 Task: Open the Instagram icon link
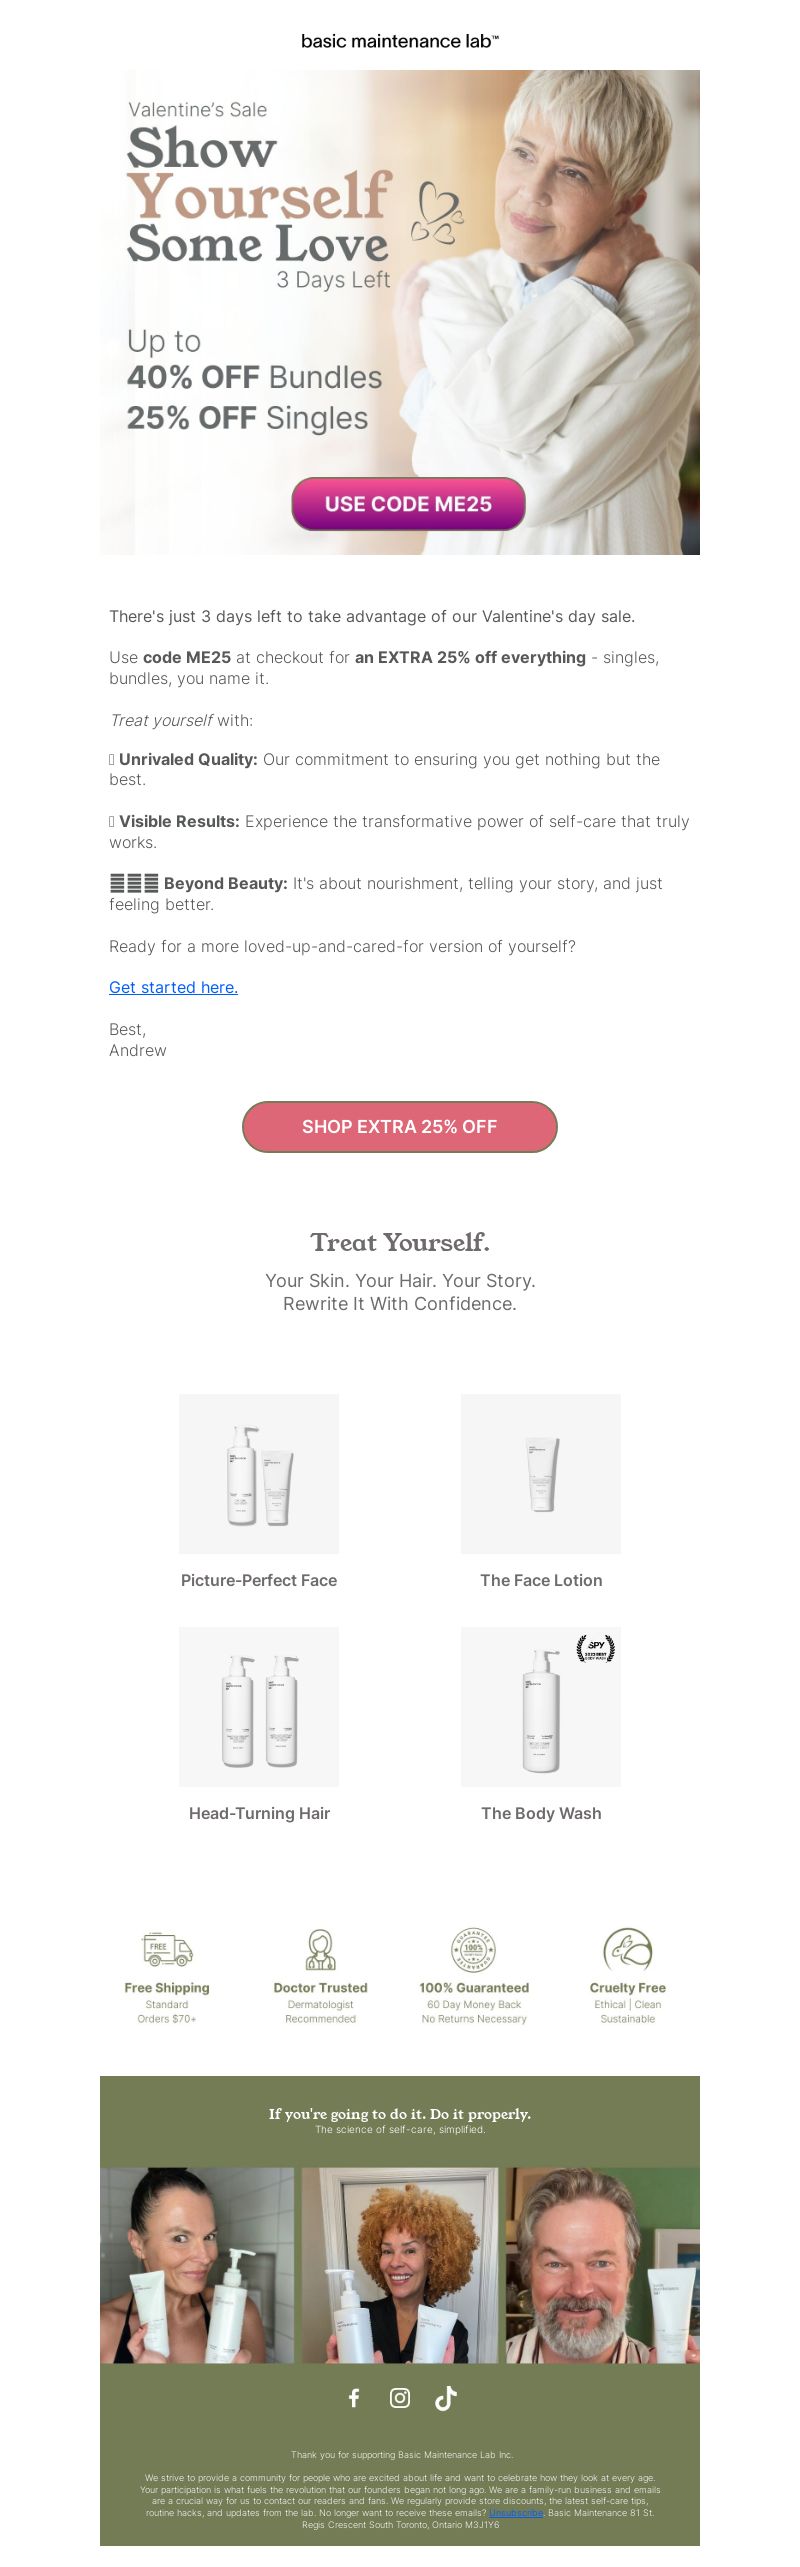tap(400, 2398)
